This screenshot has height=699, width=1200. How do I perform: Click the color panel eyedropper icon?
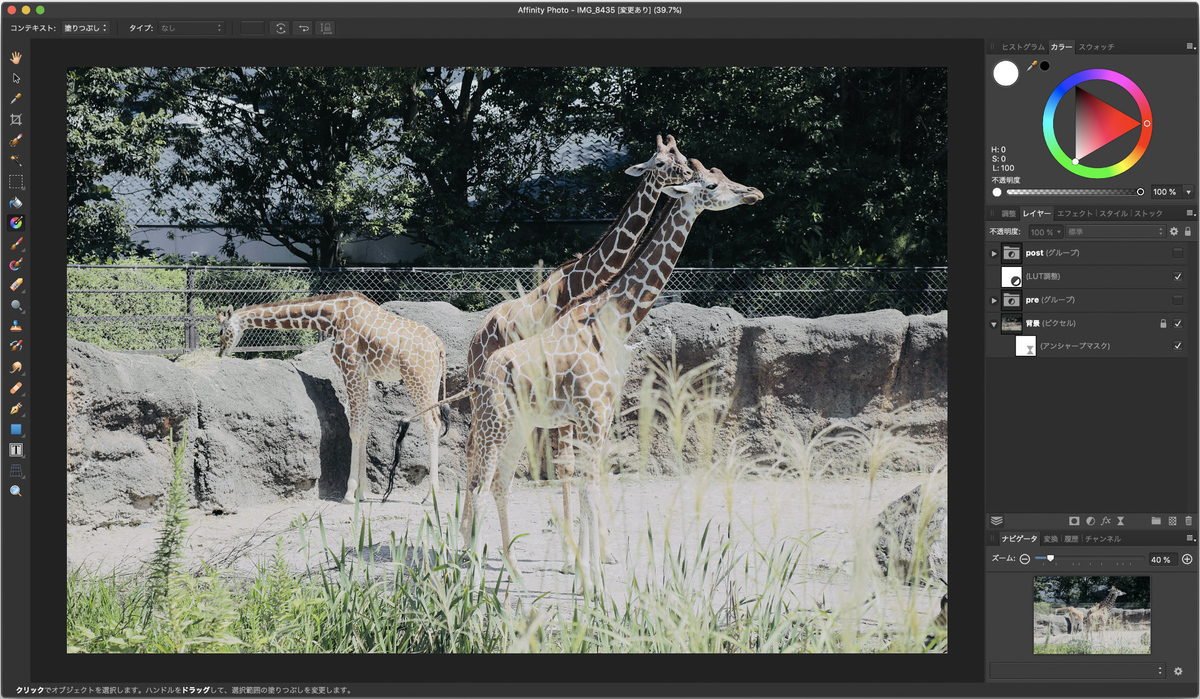[1032, 66]
